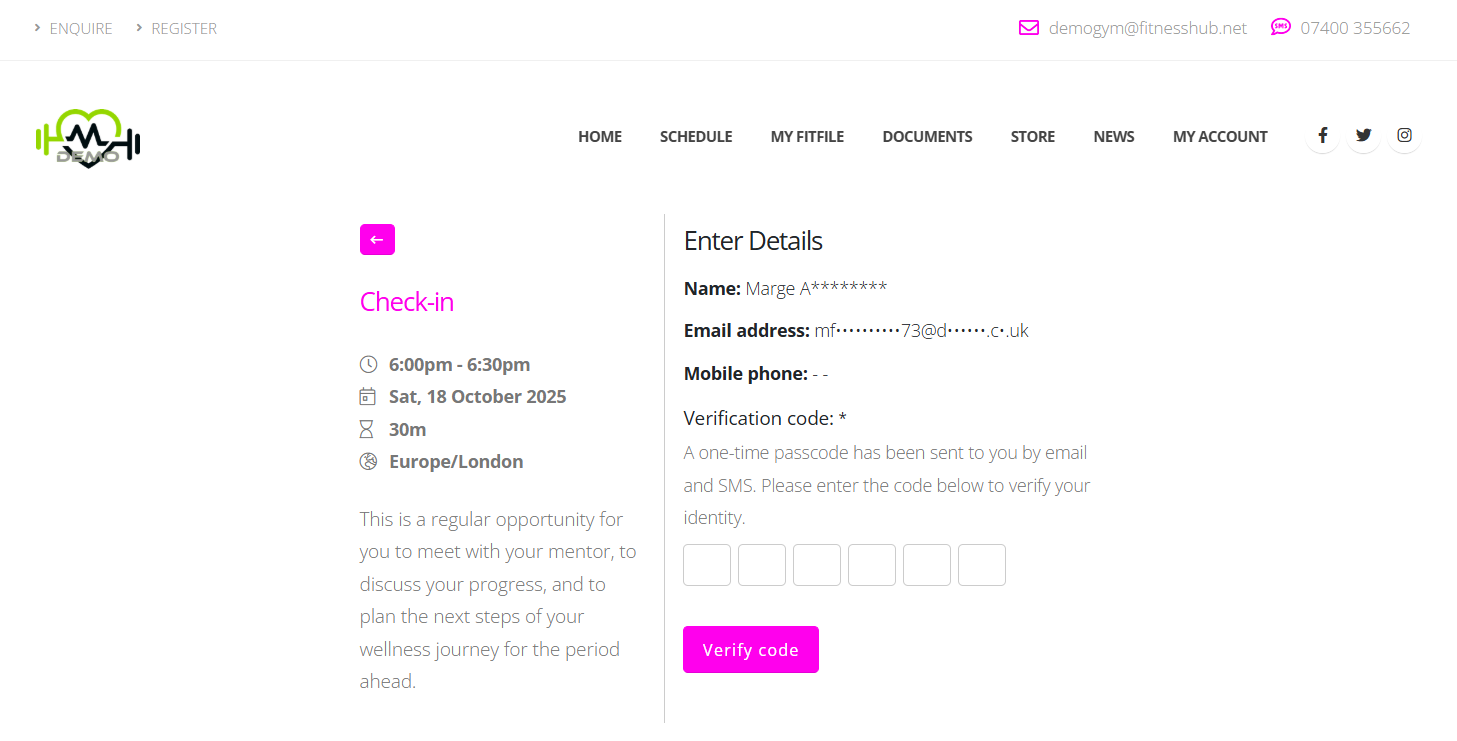Open the Facebook social icon
This screenshot has height=741, width=1457.
click(1322, 136)
